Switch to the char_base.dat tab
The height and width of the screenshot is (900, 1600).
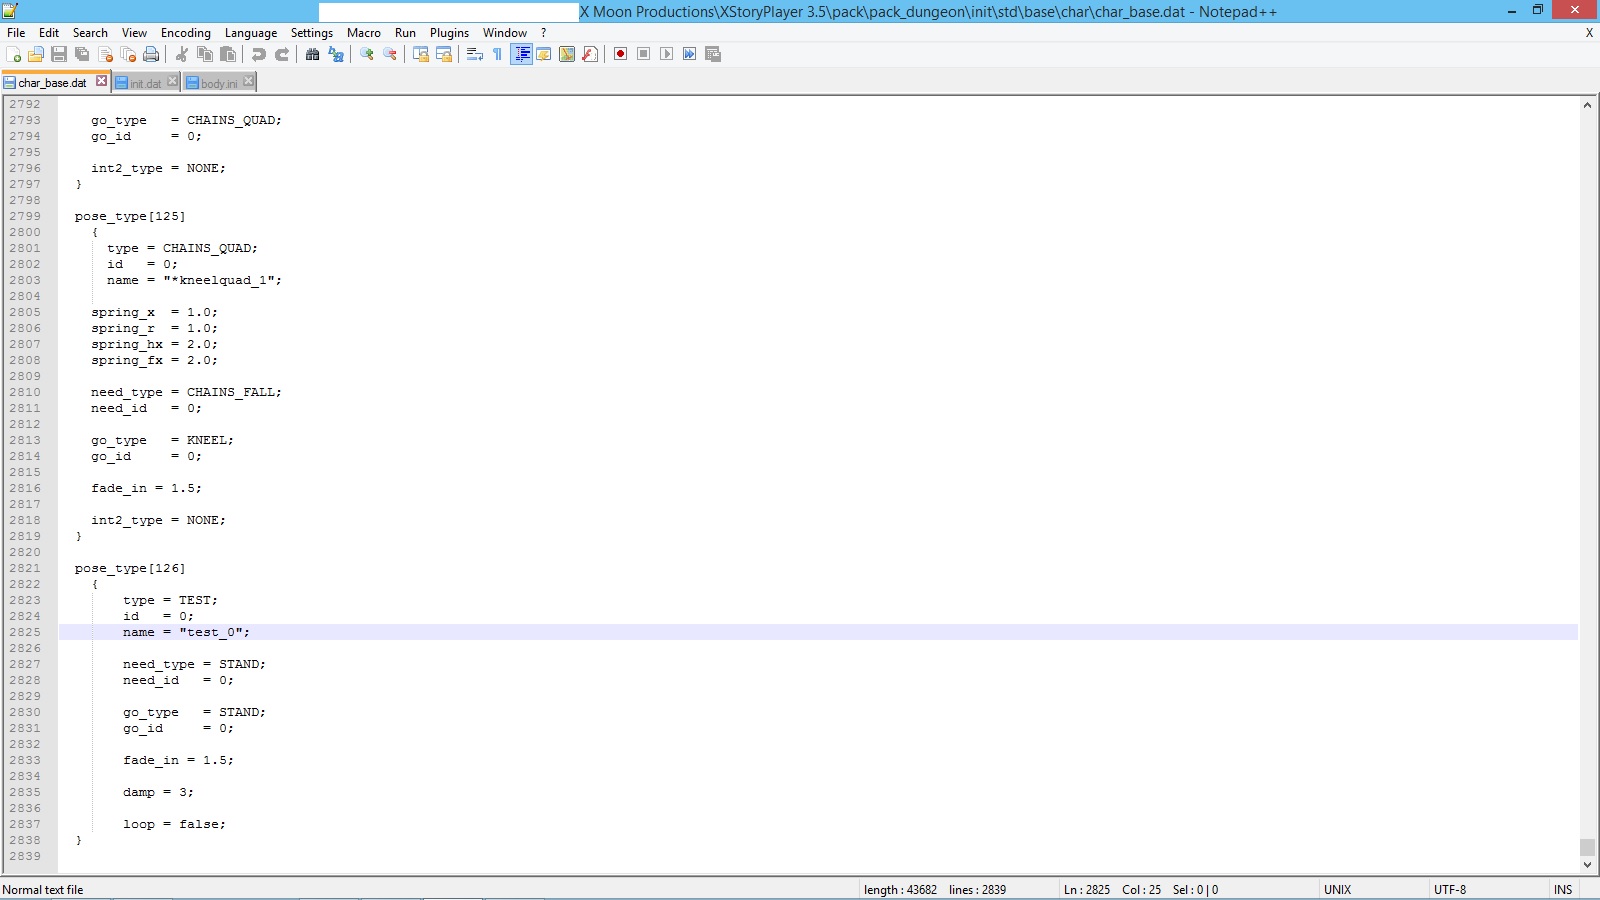[x=52, y=83]
